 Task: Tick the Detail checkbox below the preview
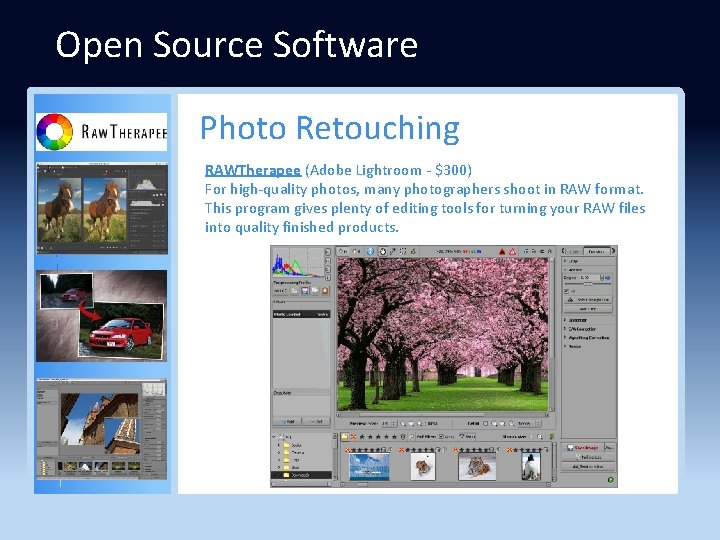point(485,423)
